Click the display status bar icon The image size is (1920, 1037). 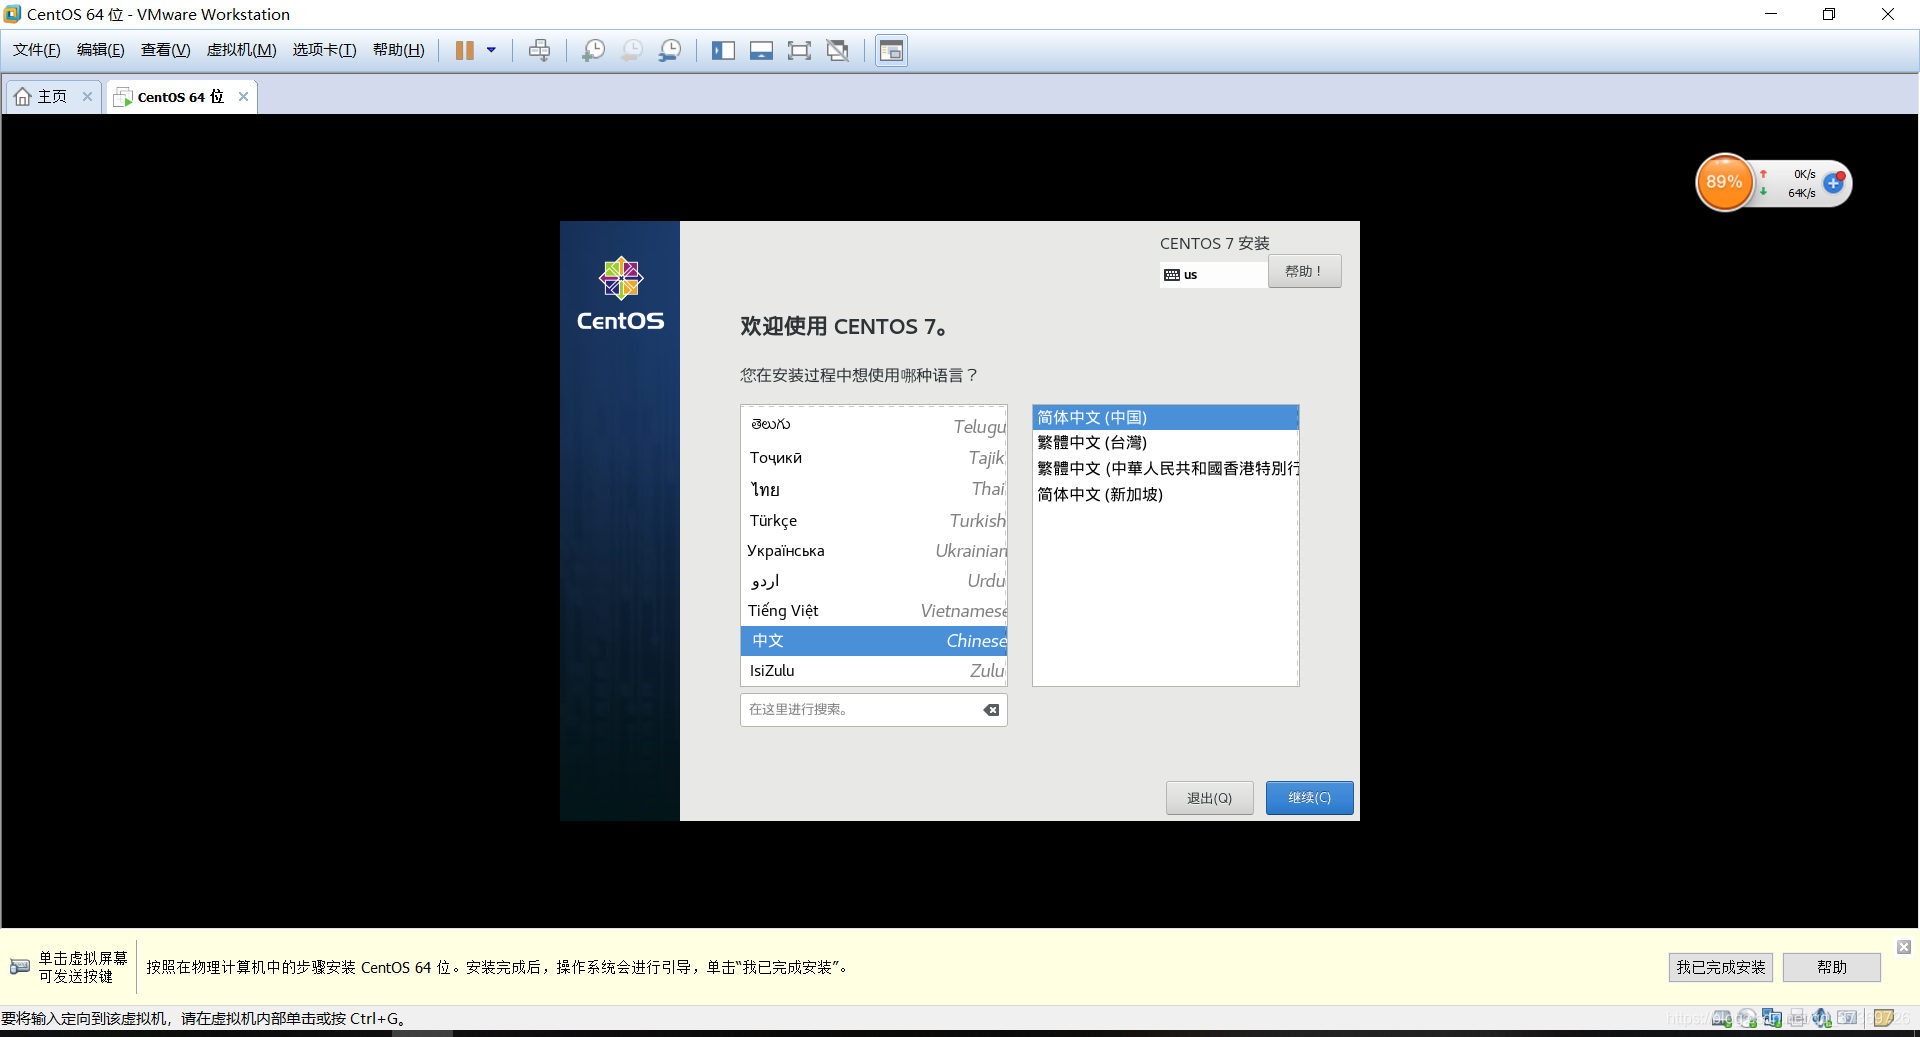click(1847, 1018)
